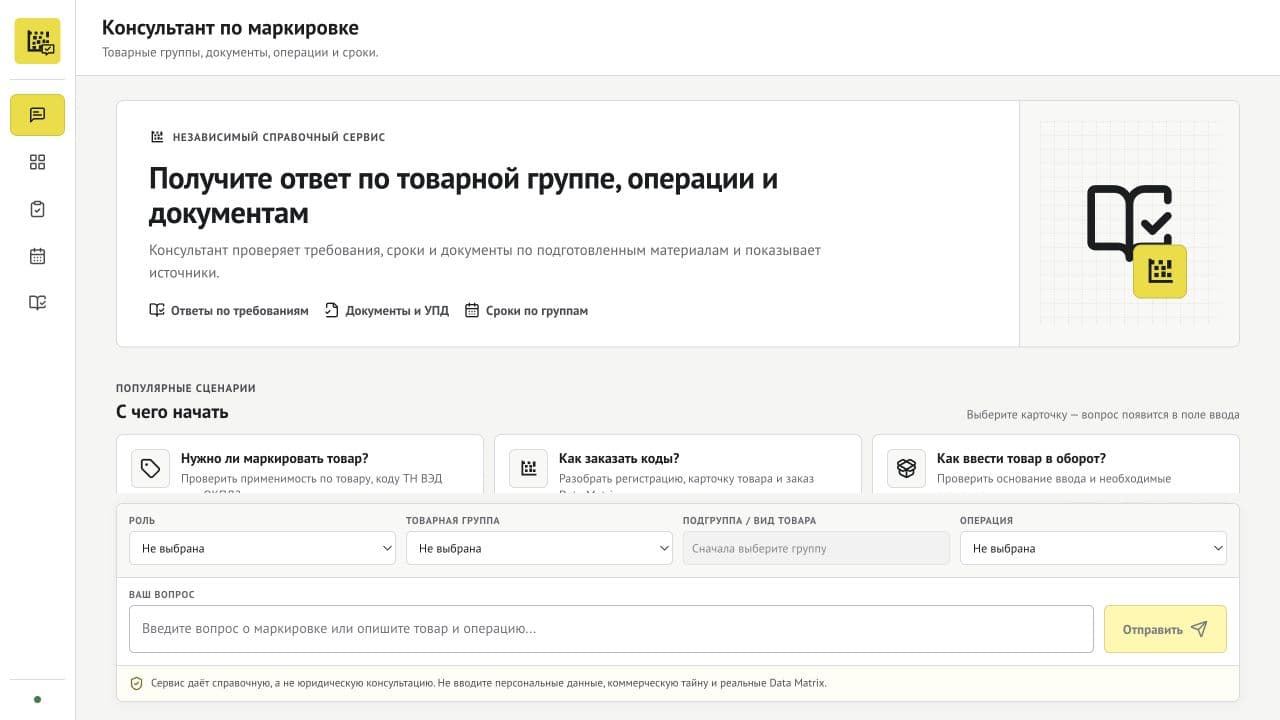Open the calendar deadlines sidebar icon

(x=37, y=256)
